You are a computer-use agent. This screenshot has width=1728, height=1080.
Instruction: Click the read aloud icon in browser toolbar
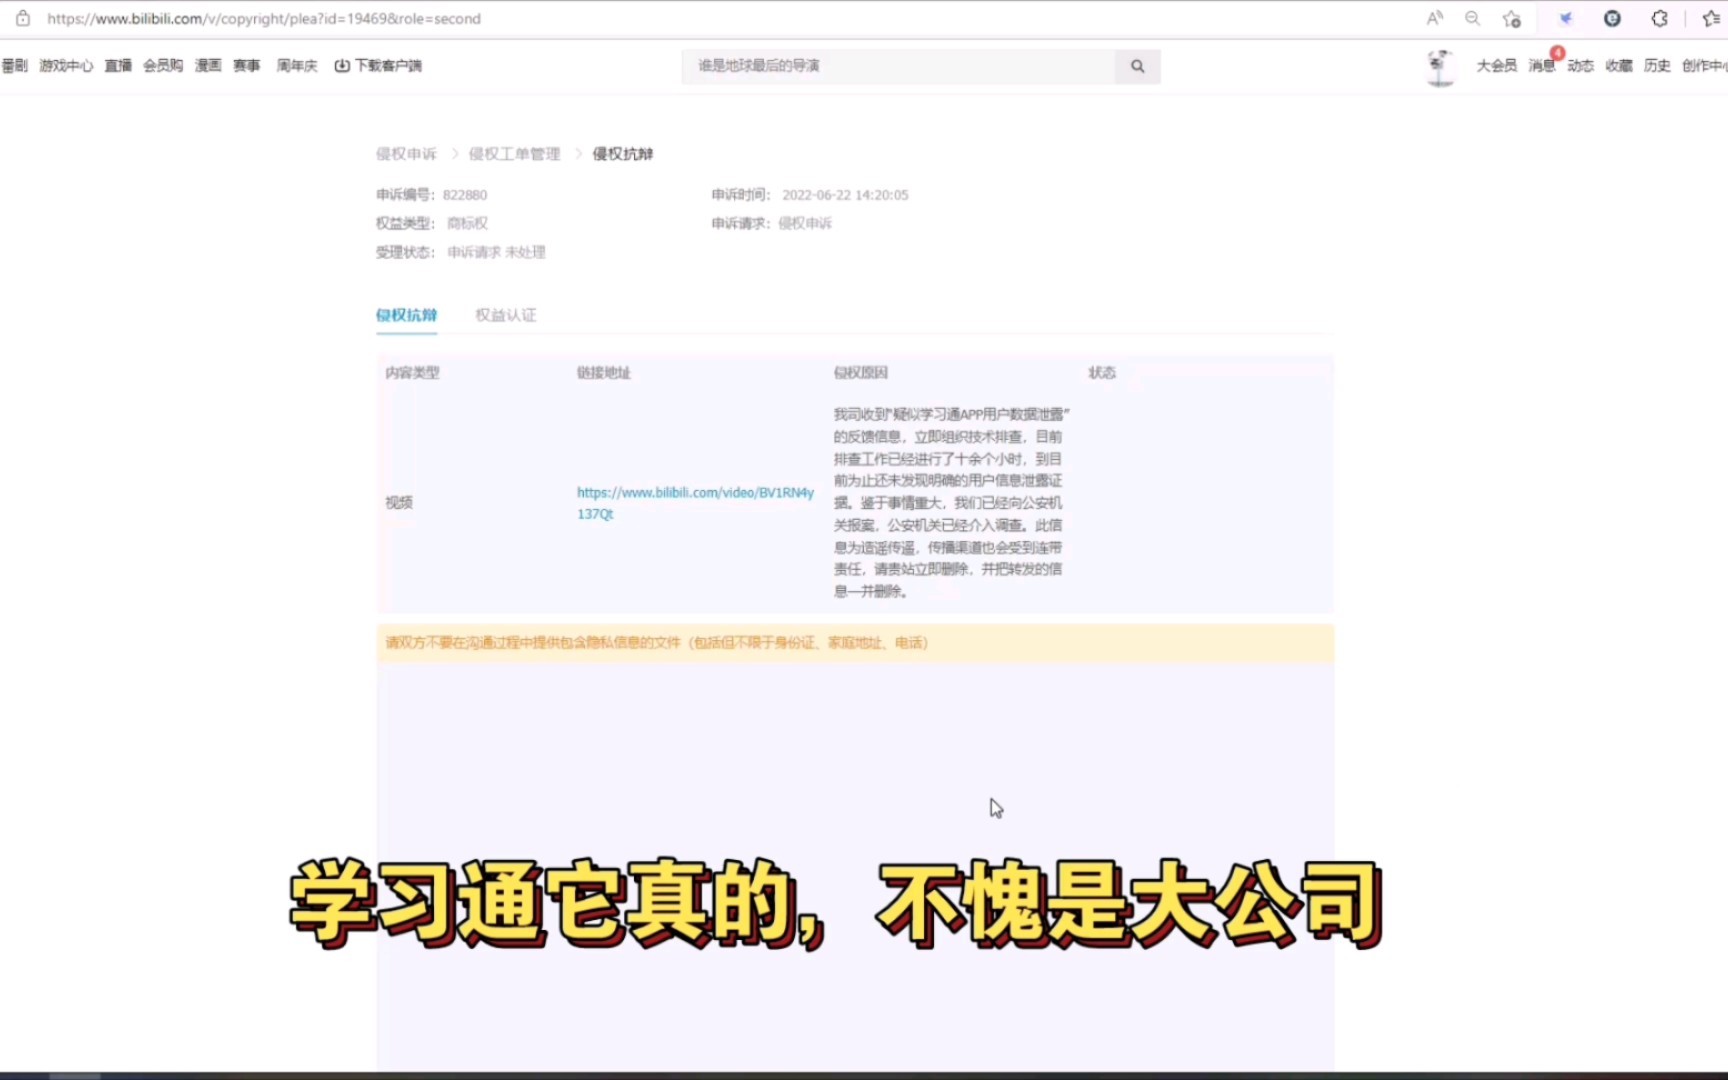pyautogui.click(x=1435, y=18)
